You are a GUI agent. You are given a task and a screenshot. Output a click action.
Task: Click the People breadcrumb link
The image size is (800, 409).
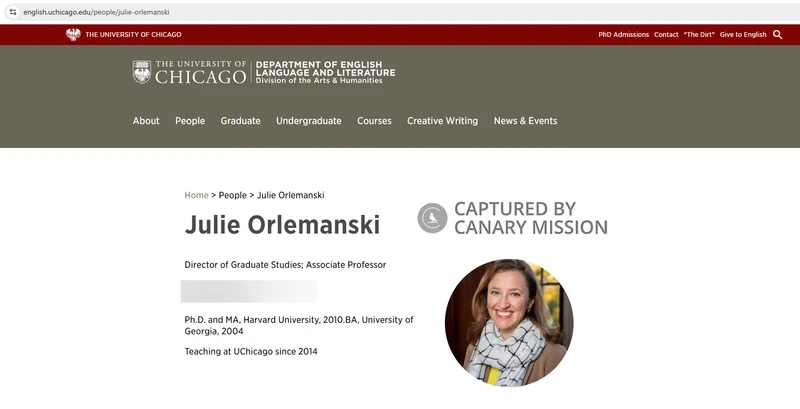(233, 195)
